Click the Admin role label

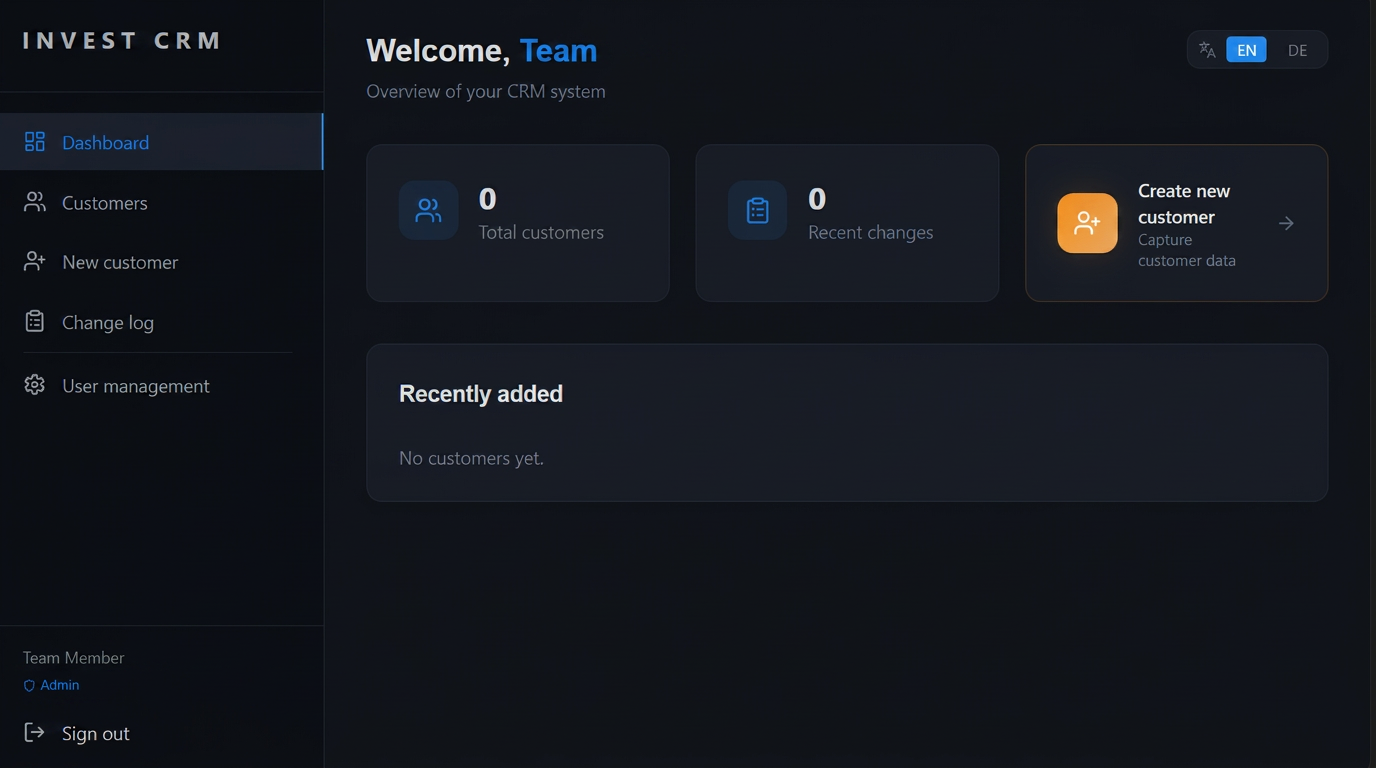(x=60, y=685)
